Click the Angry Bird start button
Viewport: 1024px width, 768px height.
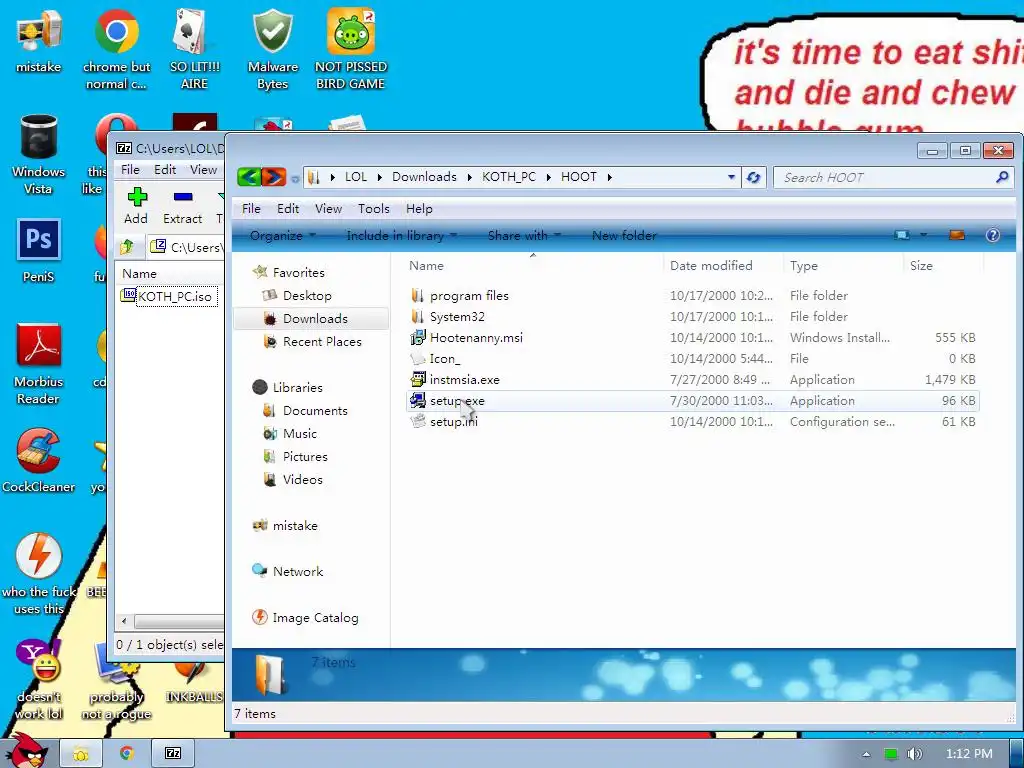[x=27, y=750]
